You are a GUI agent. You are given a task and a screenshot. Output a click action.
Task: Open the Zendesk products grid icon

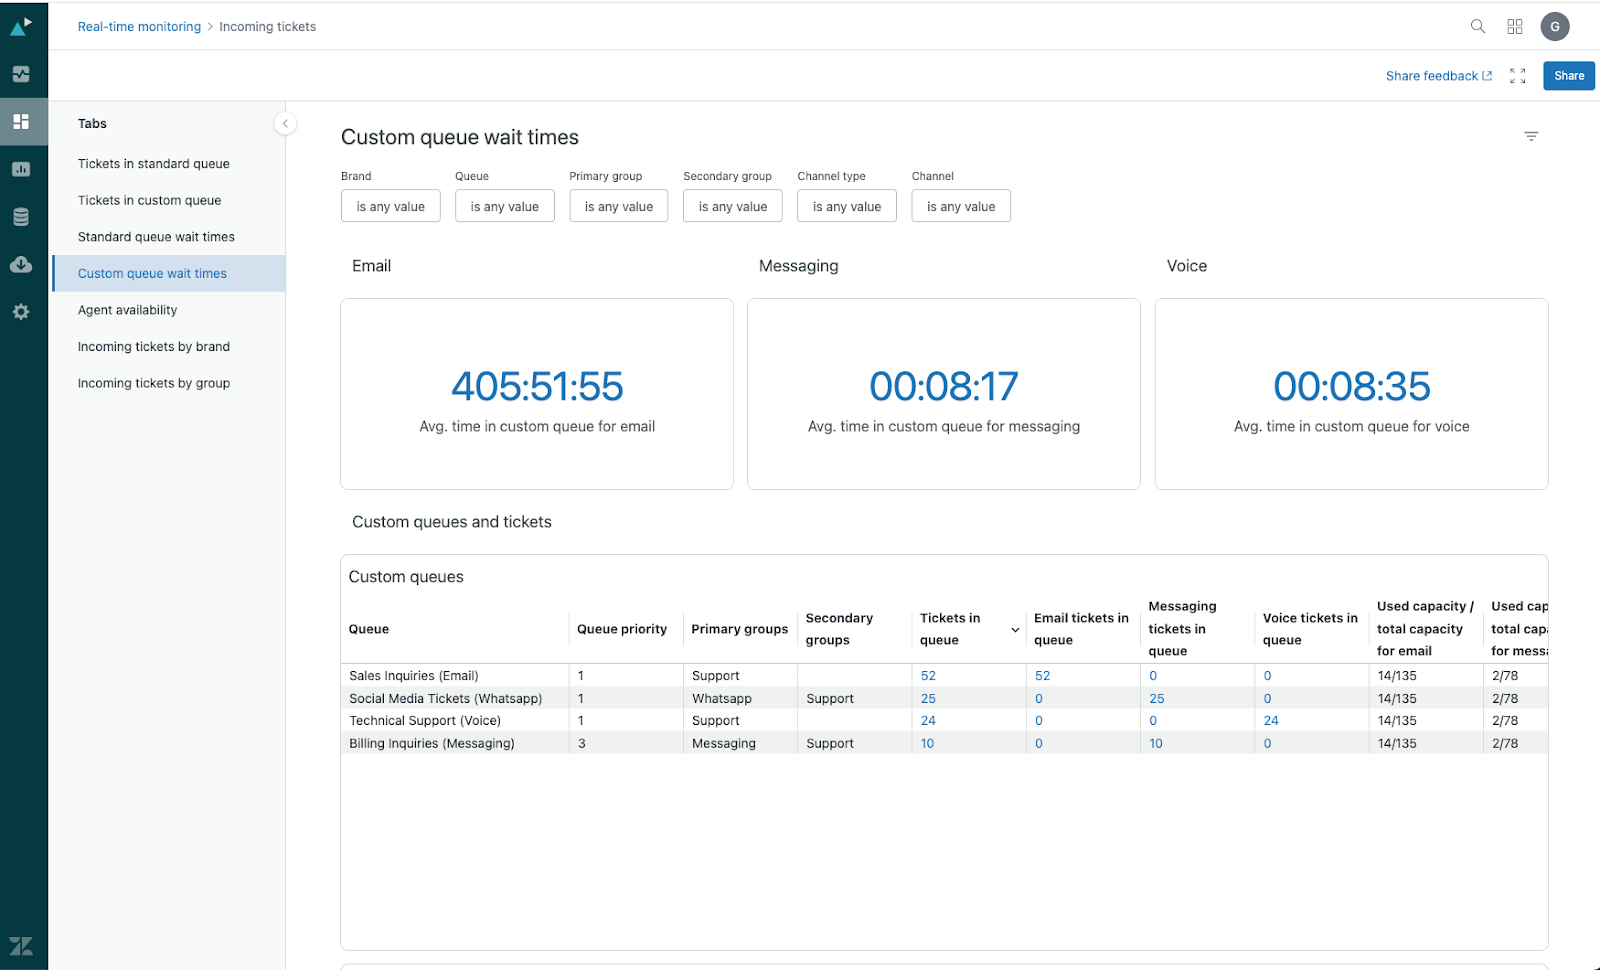tap(1515, 27)
